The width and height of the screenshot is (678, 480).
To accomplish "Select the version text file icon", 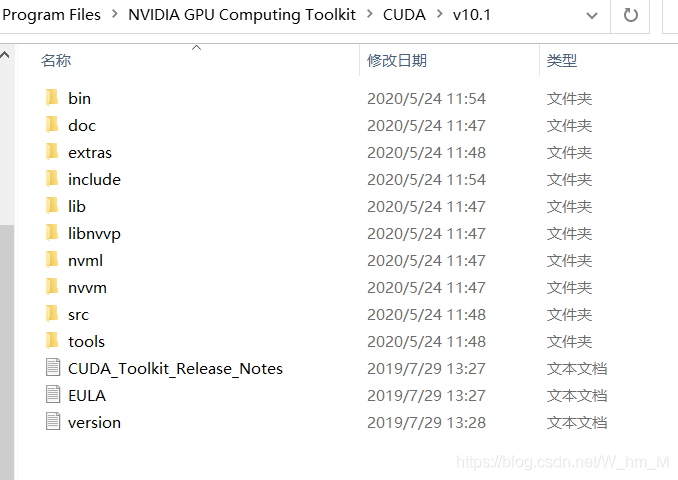I will pos(53,422).
